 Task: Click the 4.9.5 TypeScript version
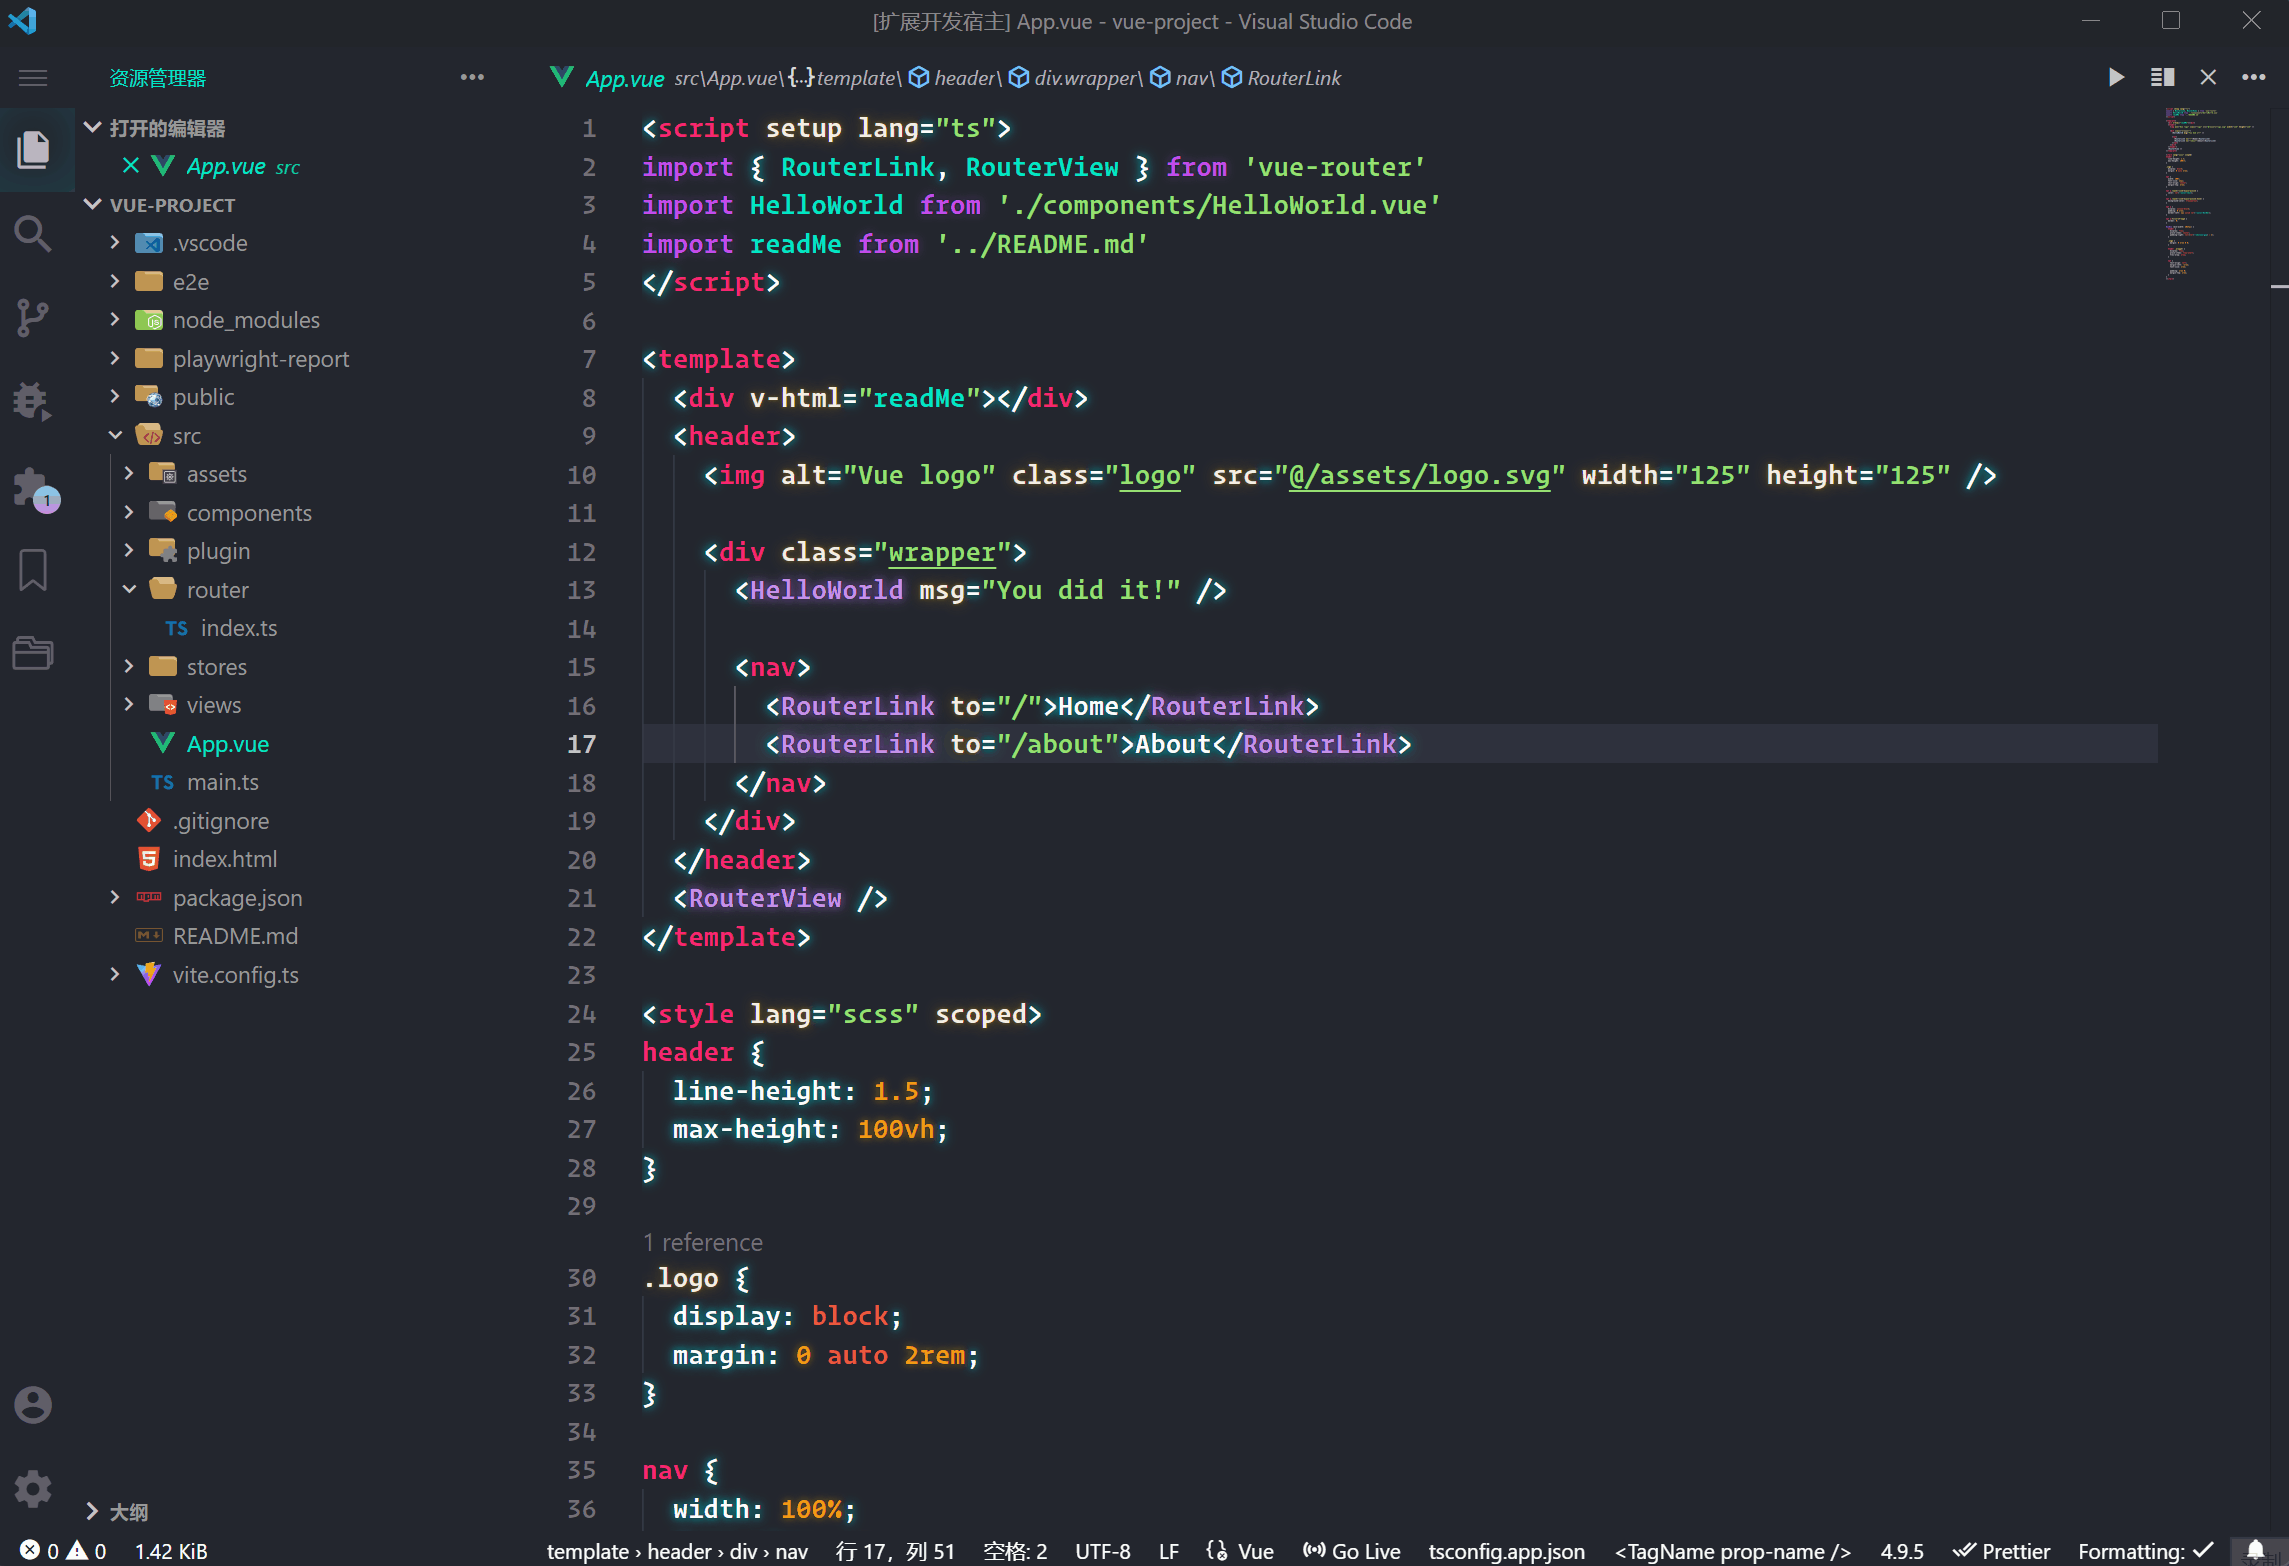coord(1902,1551)
